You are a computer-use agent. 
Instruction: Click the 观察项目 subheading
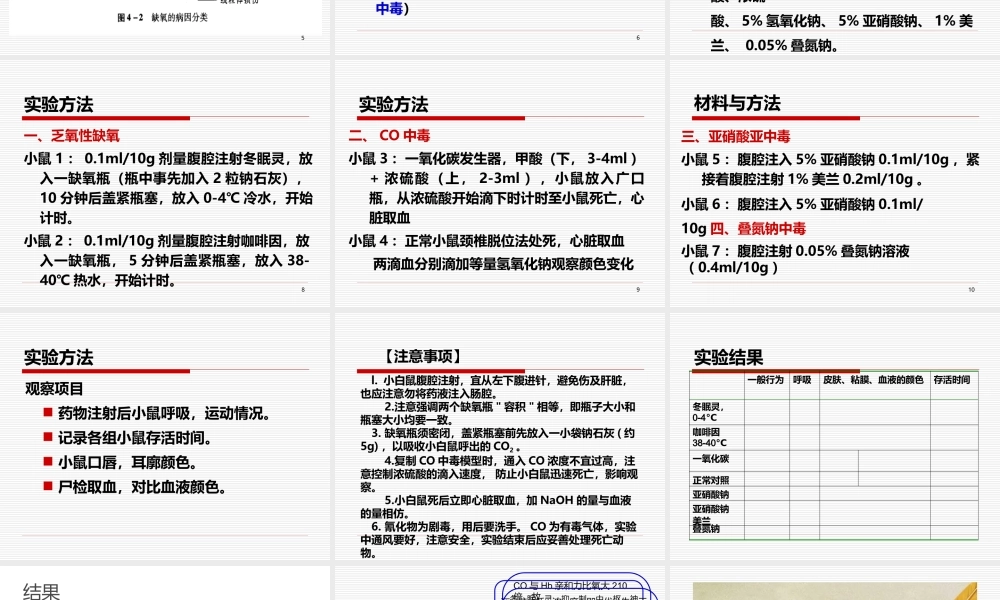click(x=54, y=389)
